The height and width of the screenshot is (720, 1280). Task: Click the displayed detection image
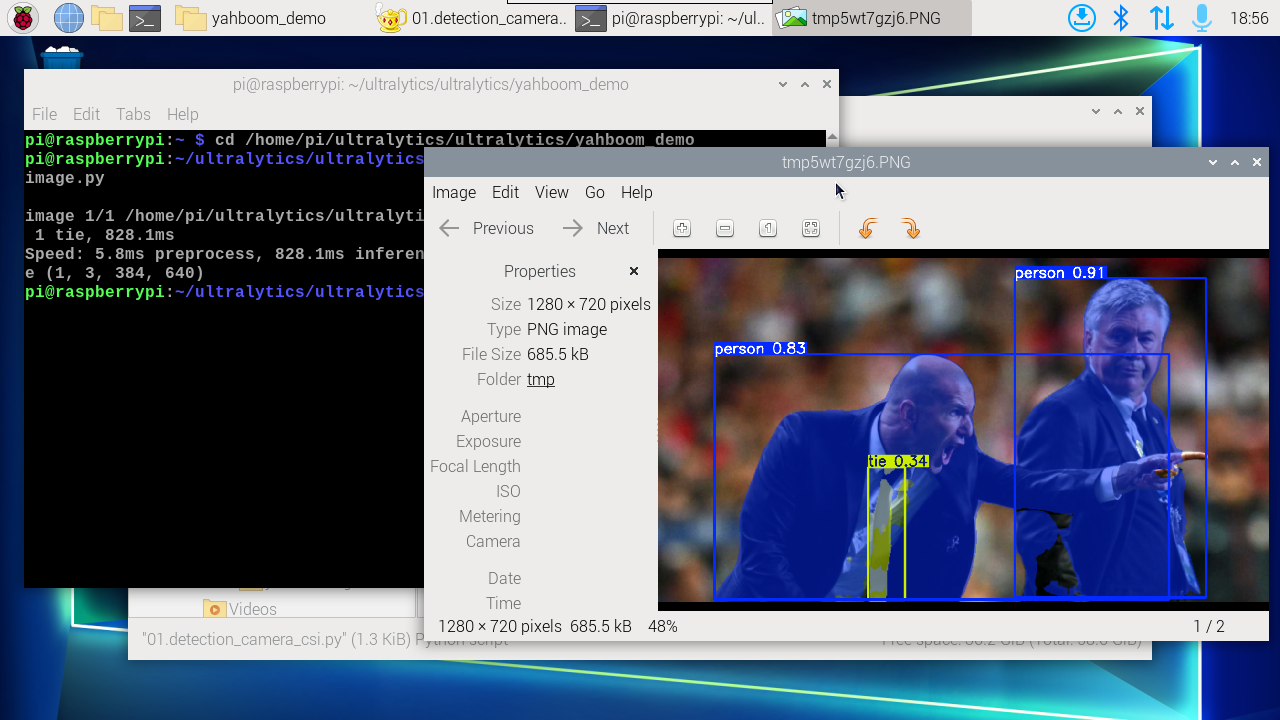pos(963,430)
